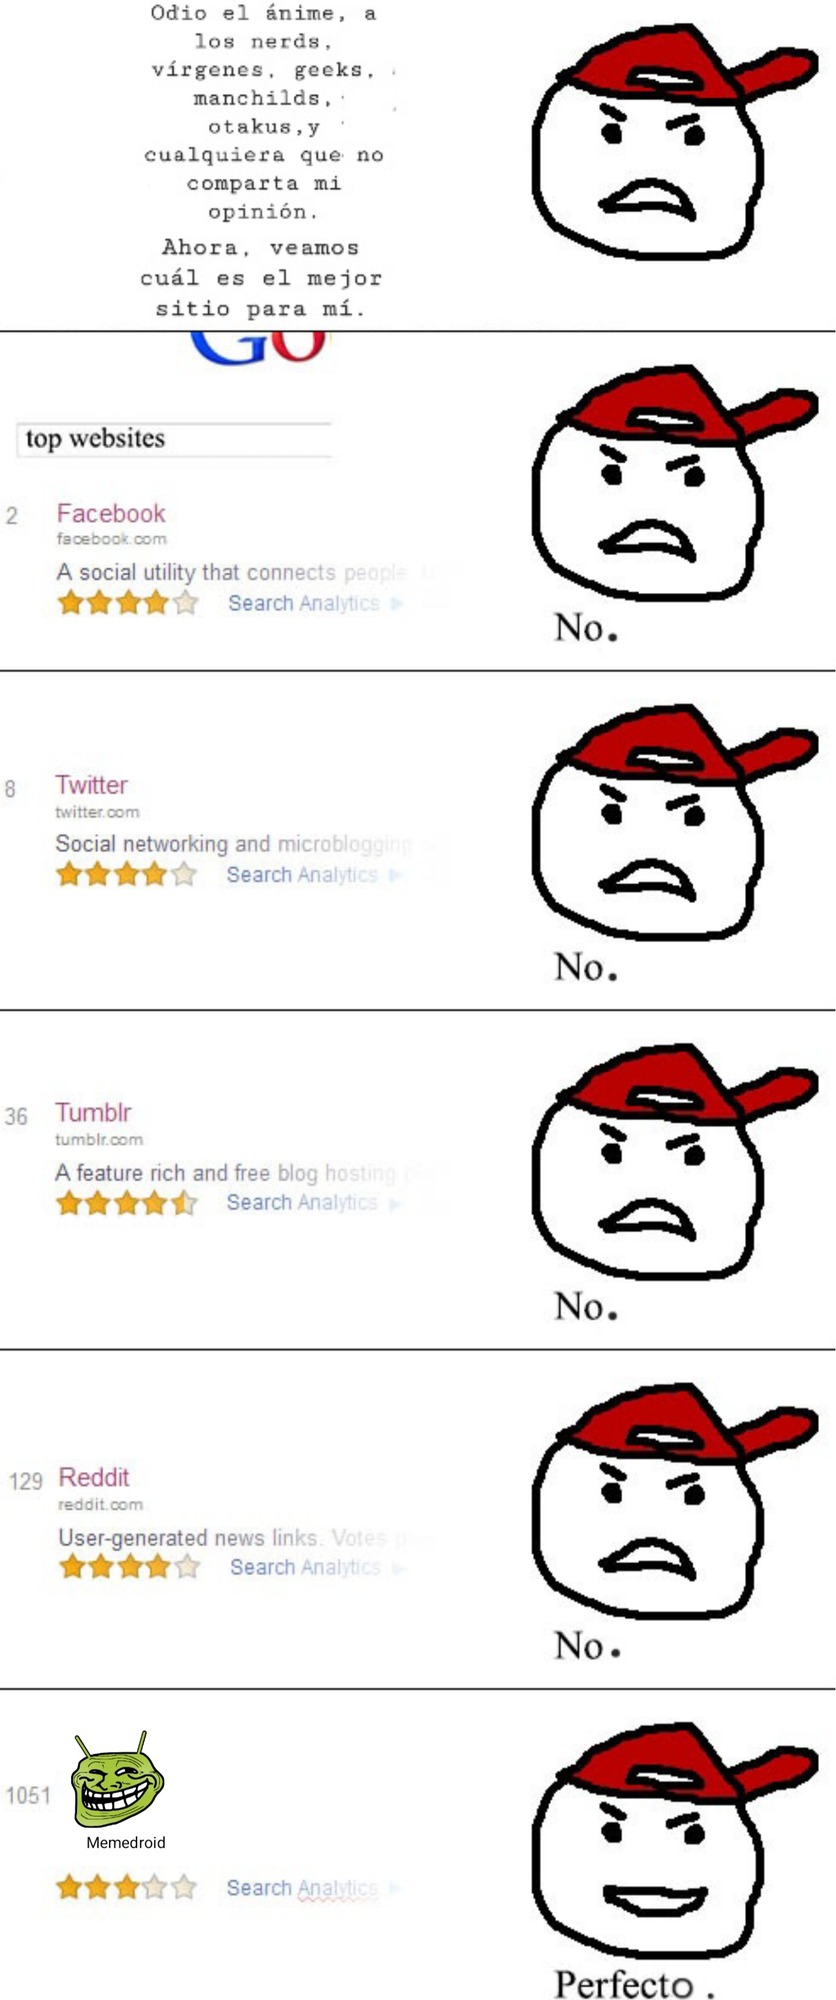836x2000 pixels.
Task: Click Reddit's star rating icons
Action: tap(129, 1567)
